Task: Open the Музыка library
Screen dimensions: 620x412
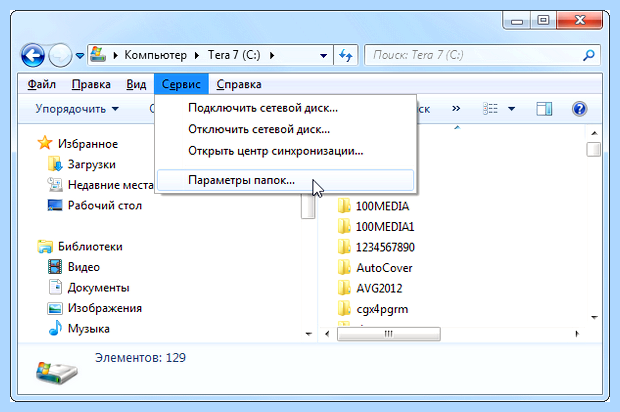Action: [x=89, y=329]
